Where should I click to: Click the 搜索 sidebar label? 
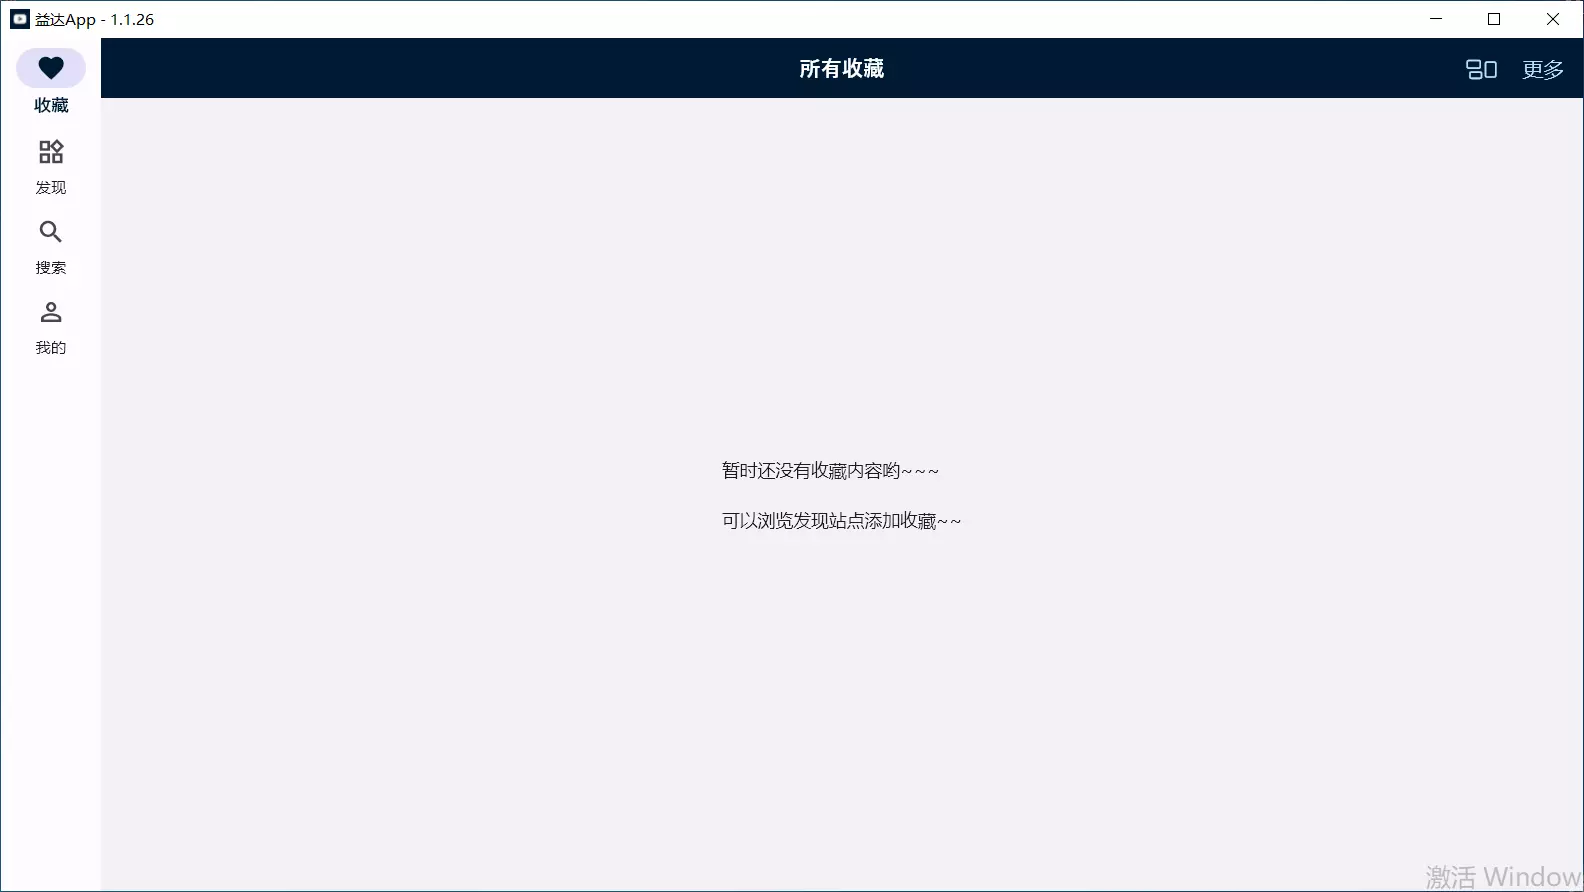pos(51,268)
